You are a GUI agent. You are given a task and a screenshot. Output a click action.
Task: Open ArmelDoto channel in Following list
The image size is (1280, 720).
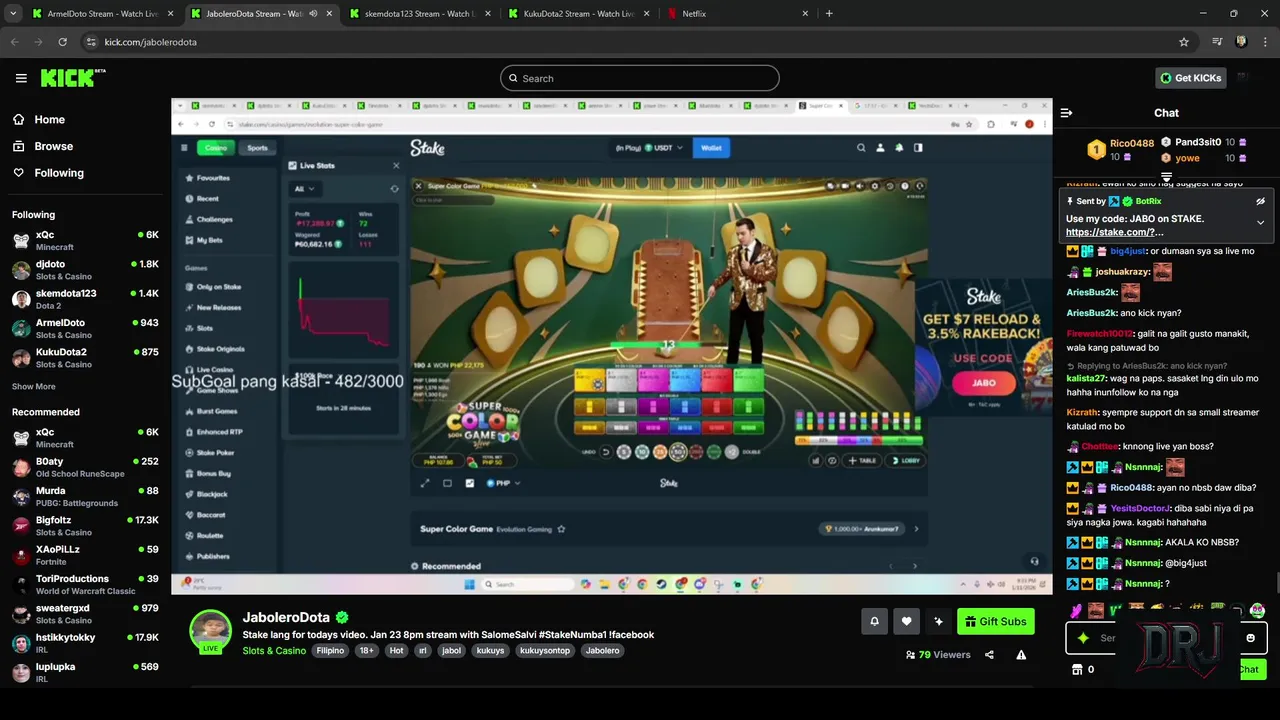(x=85, y=328)
